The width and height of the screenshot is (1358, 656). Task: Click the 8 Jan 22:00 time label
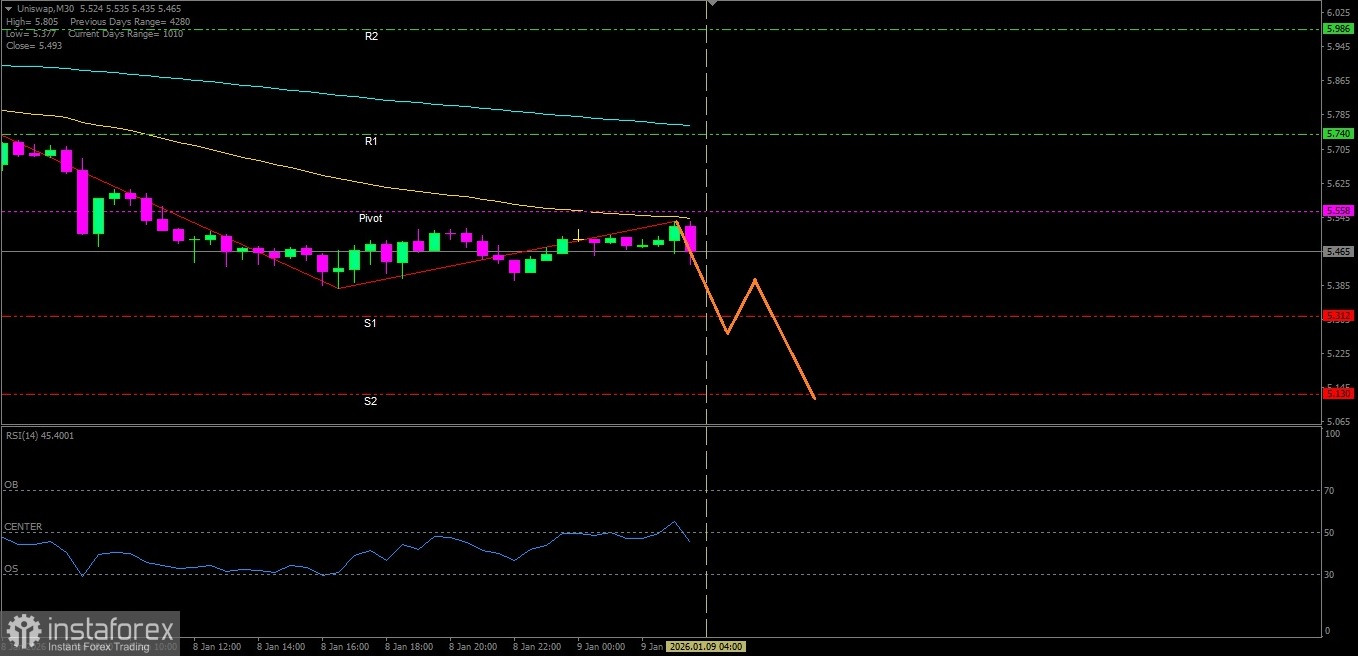coord(537,647)
